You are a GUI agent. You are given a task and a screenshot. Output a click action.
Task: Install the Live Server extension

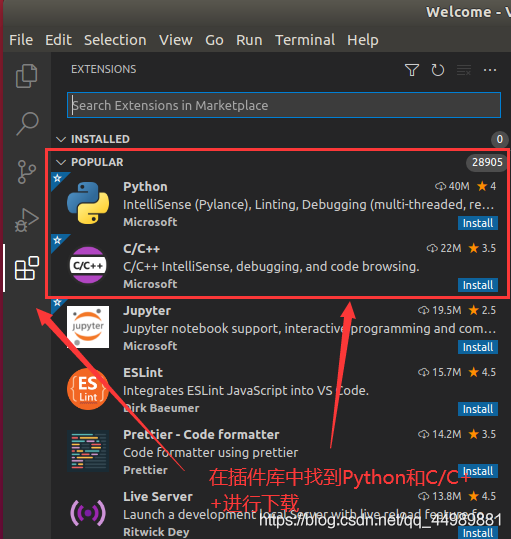tap(478, 532)
